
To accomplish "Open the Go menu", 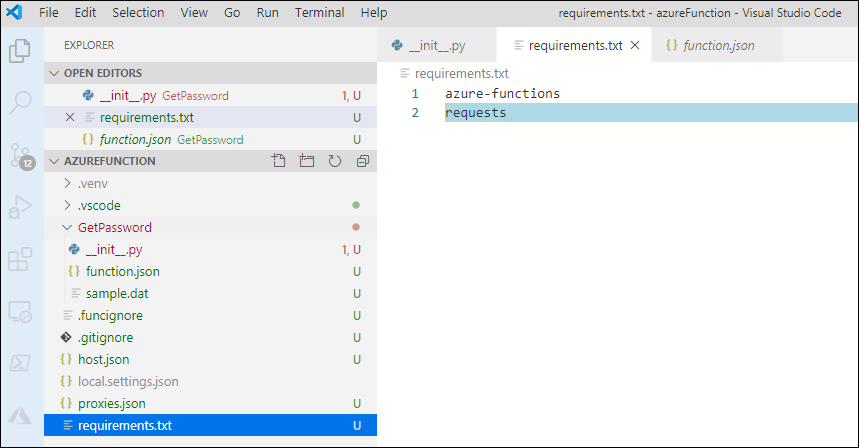I will pyautogui.click(x=232, y=13).
